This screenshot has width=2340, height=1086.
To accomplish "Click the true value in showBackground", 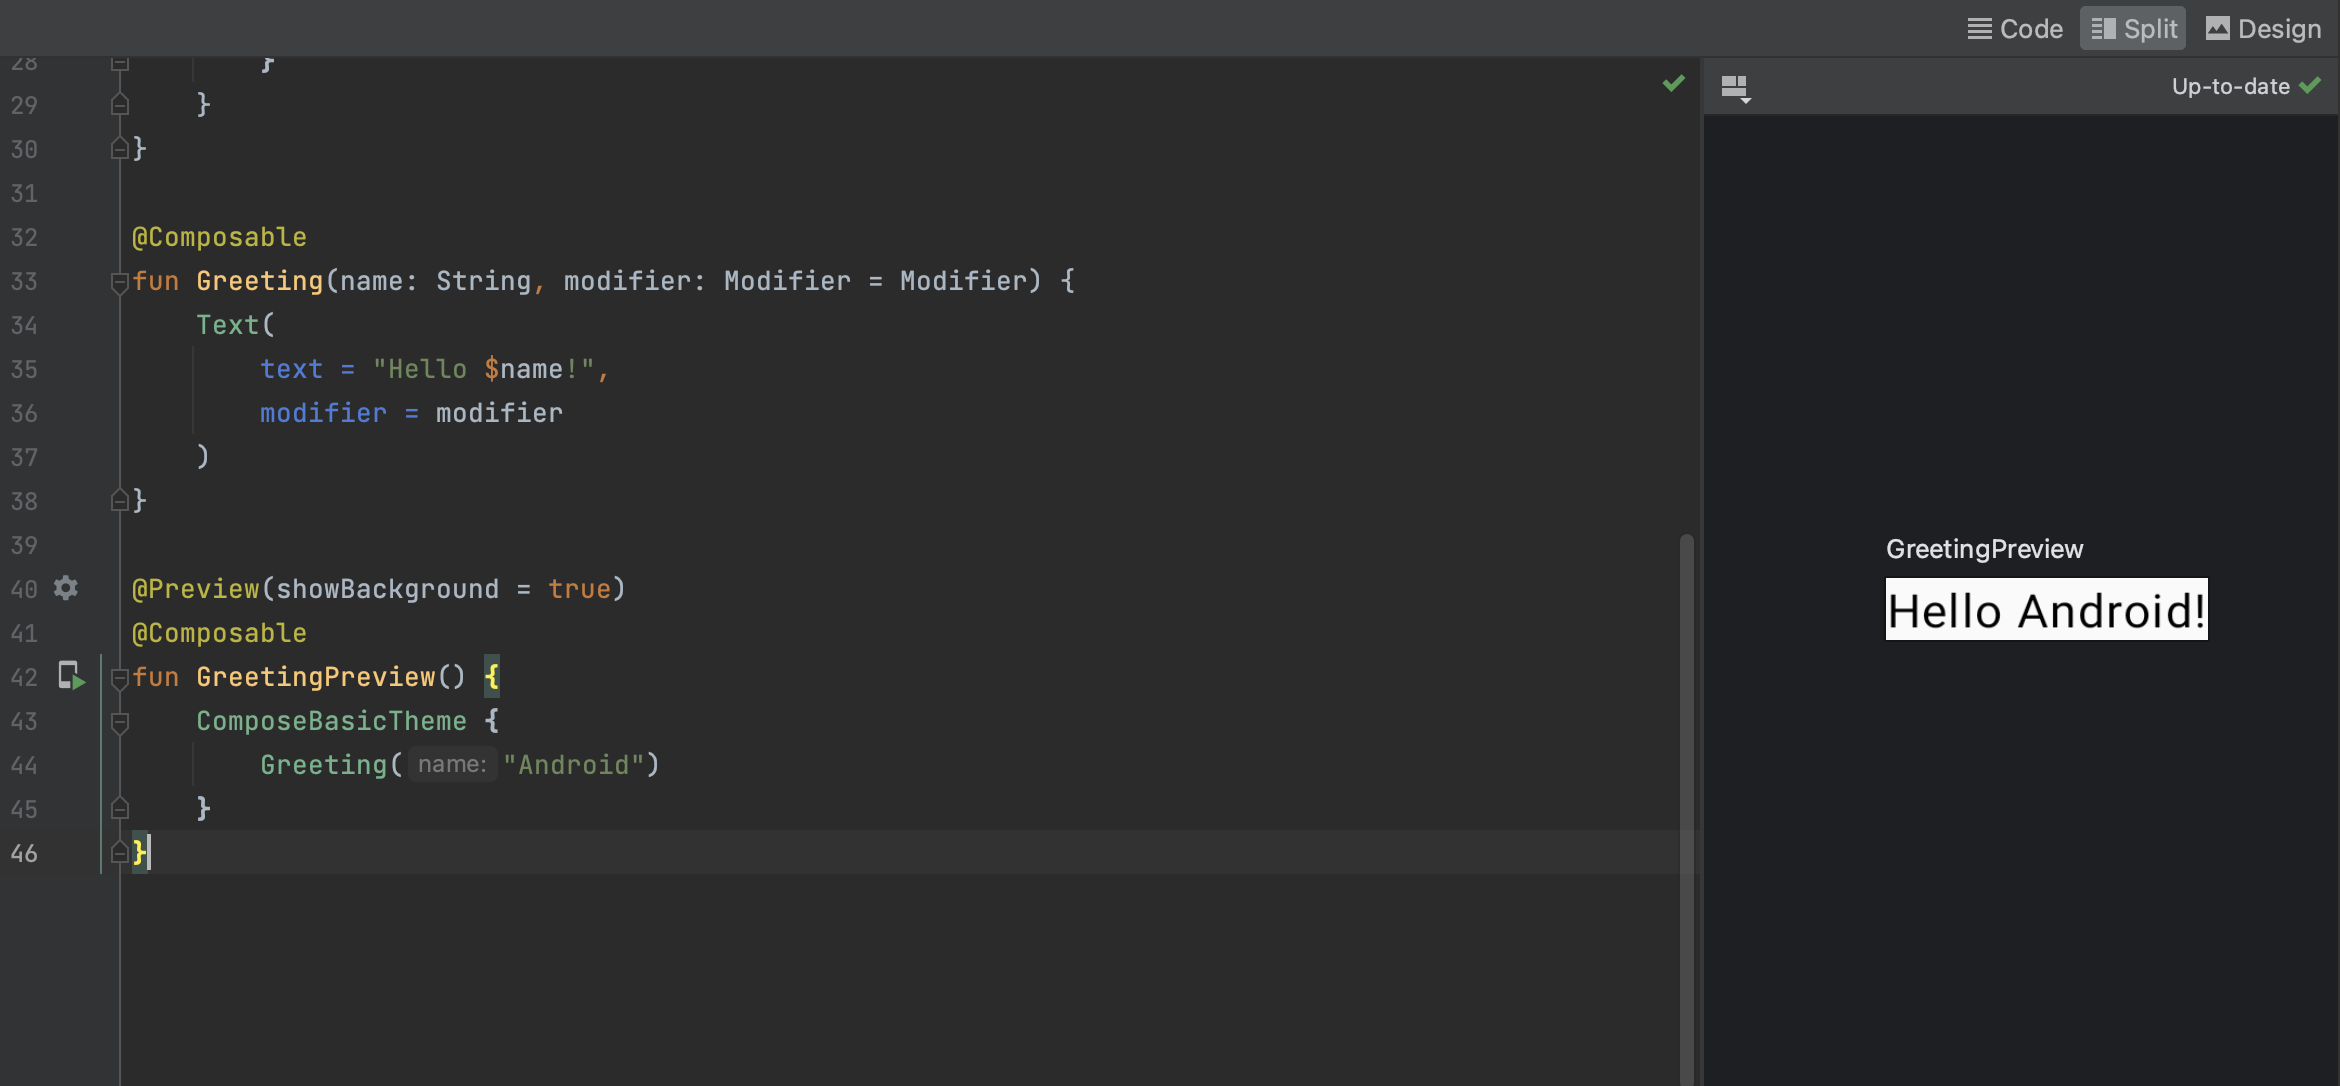I will [580, 589].
